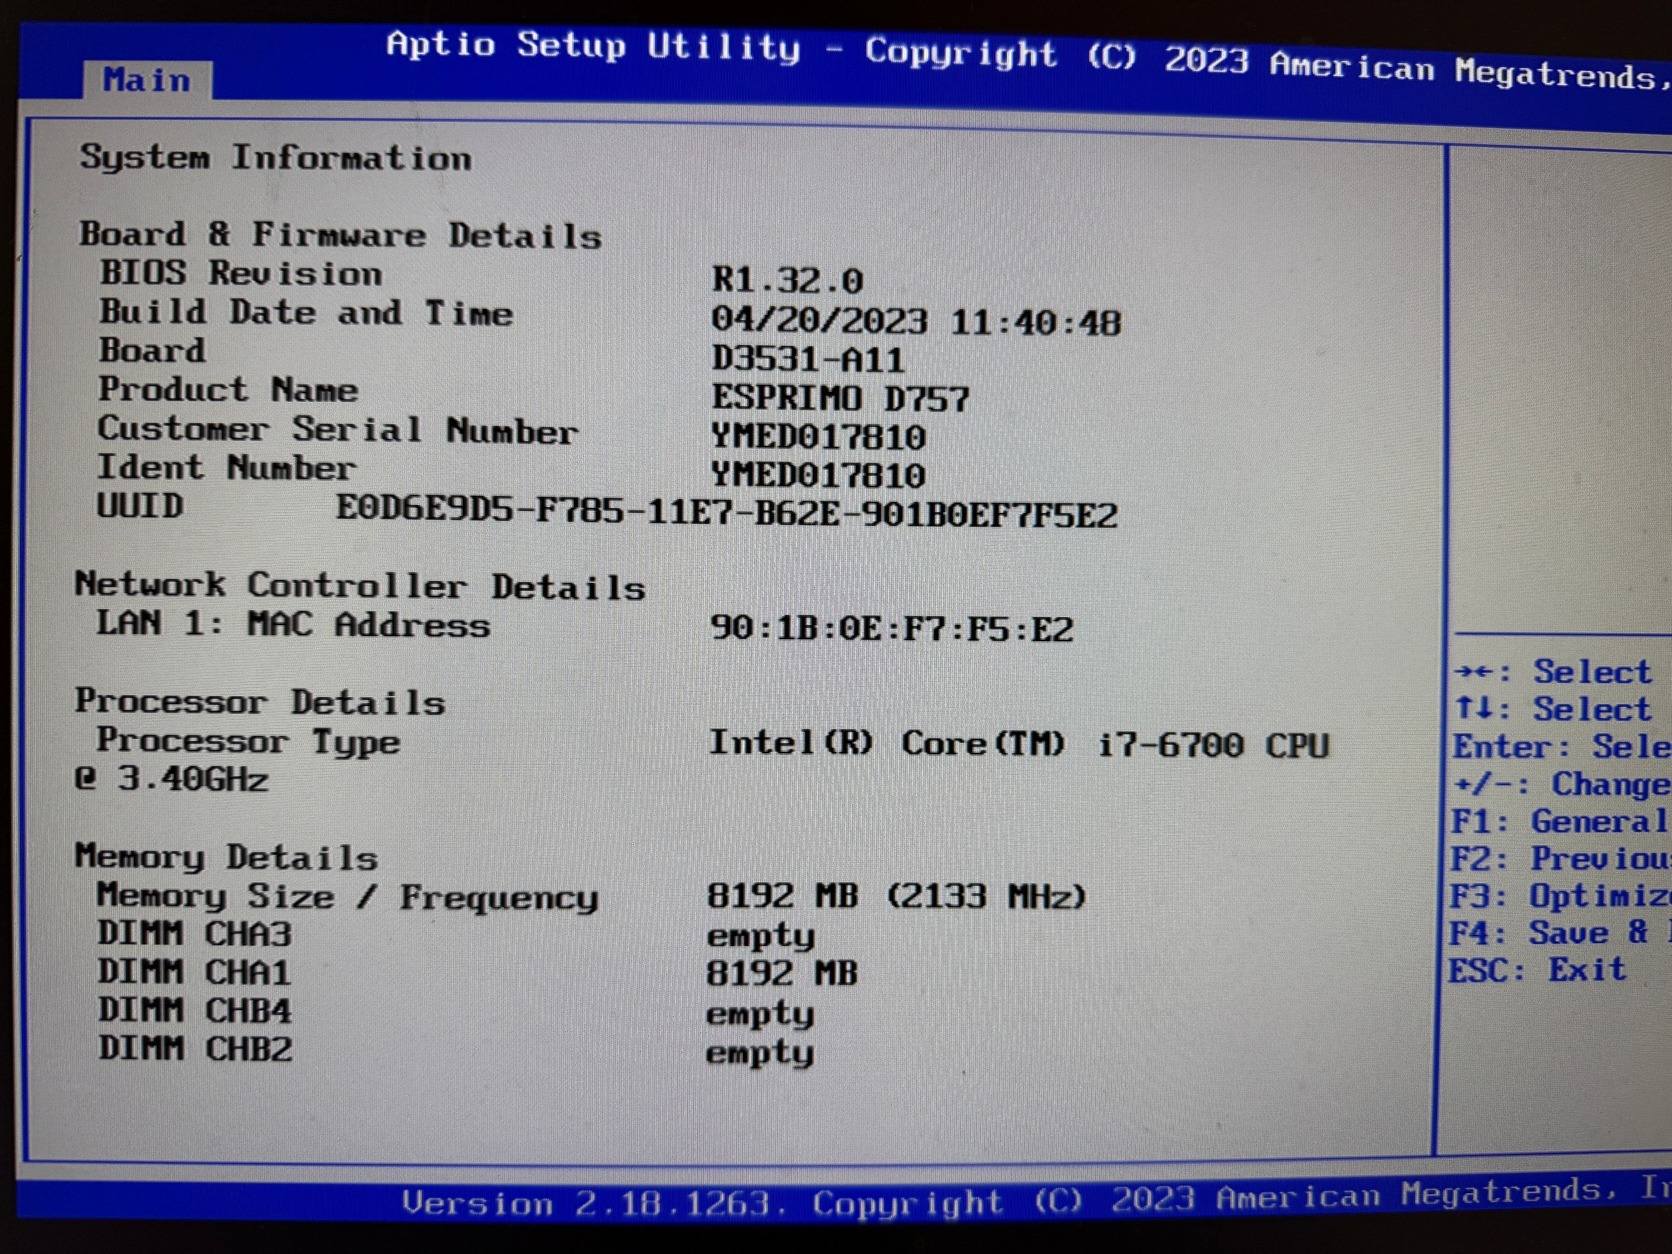
Task: Click the 8192 MB value for DIMM CHA1
Action: pos(782,972)
